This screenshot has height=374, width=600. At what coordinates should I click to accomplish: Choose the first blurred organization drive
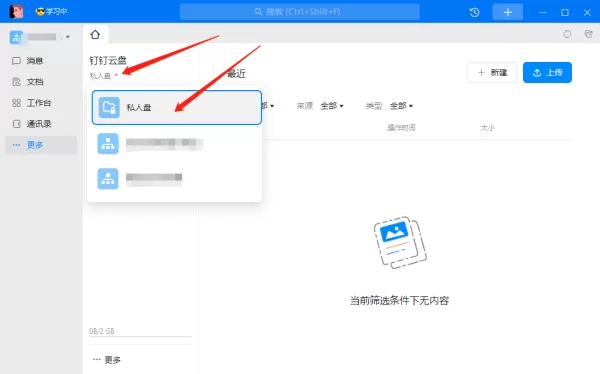(177, 144)
